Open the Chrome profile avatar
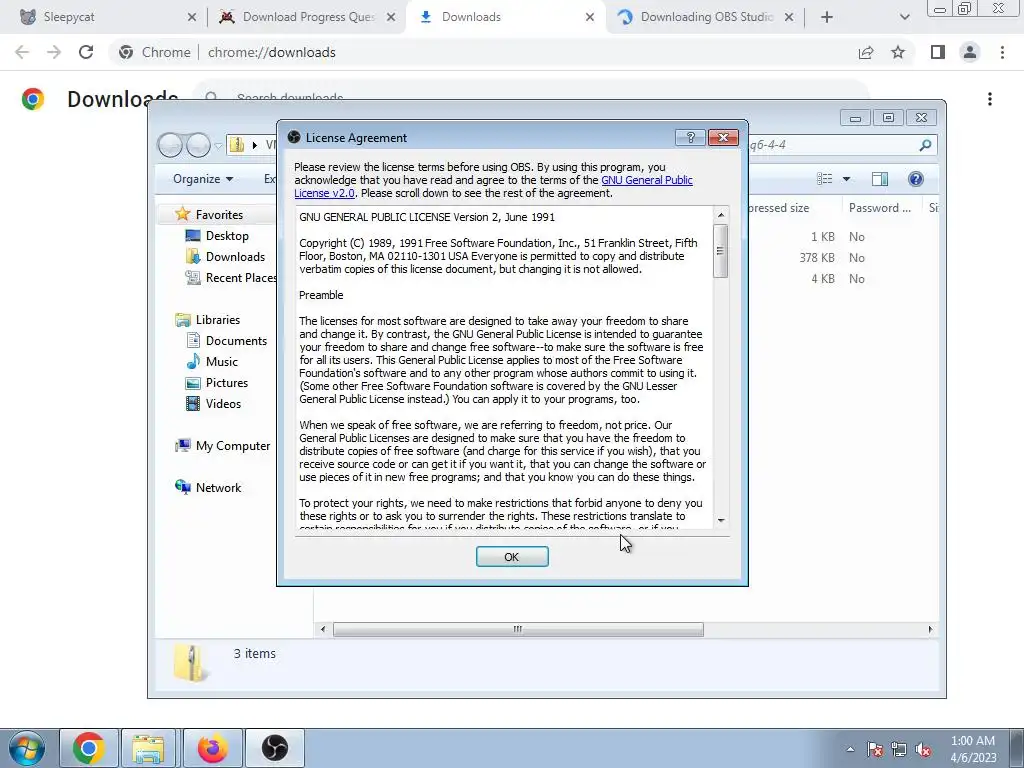Viewport: 1024px width, 768px height. click(970, 52)
